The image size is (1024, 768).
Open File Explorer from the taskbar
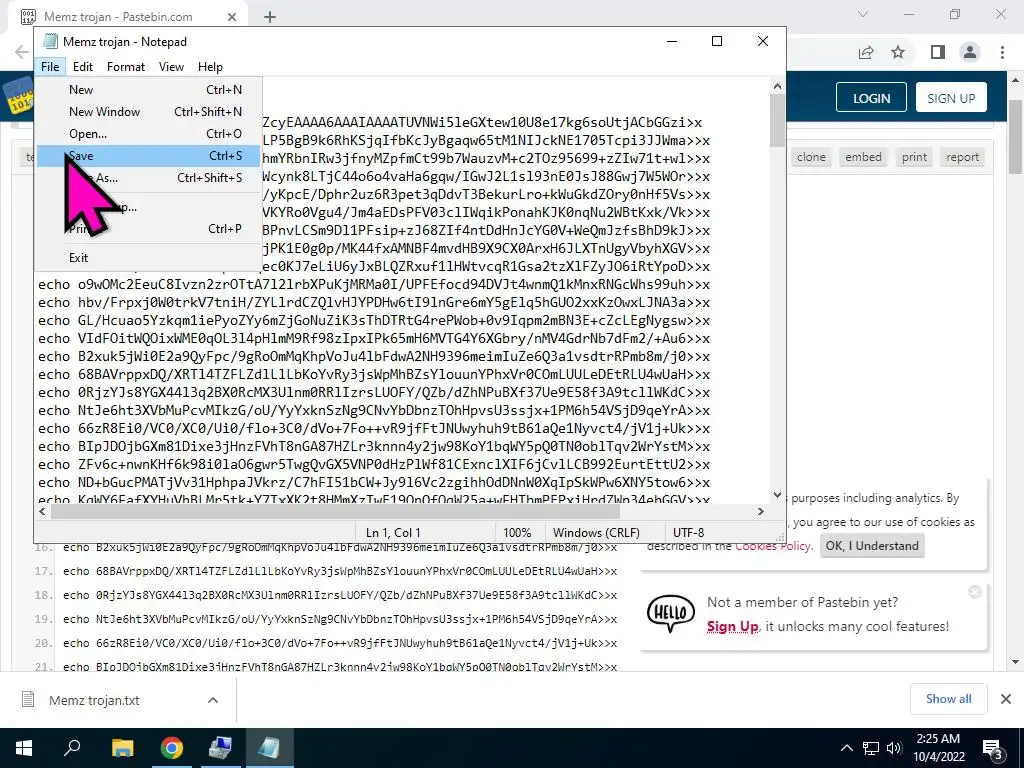click(x=122, y=748)
